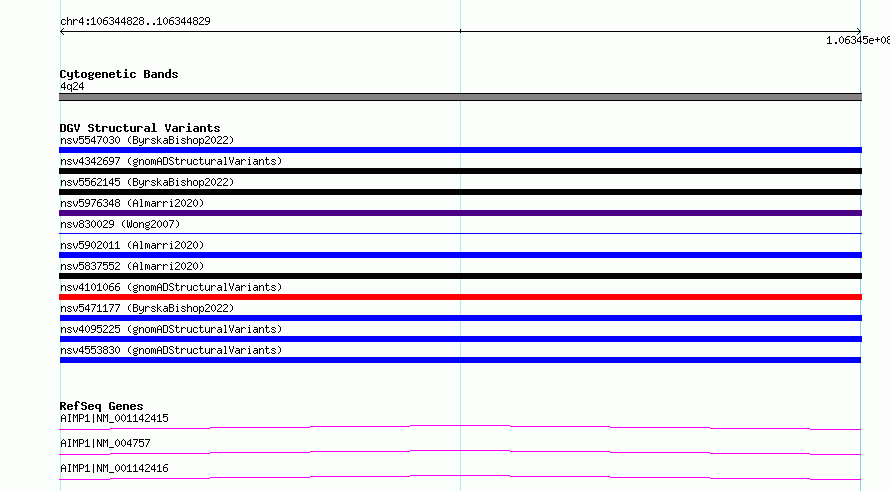Click the blue bar of nsv5547030

(460, 150)
